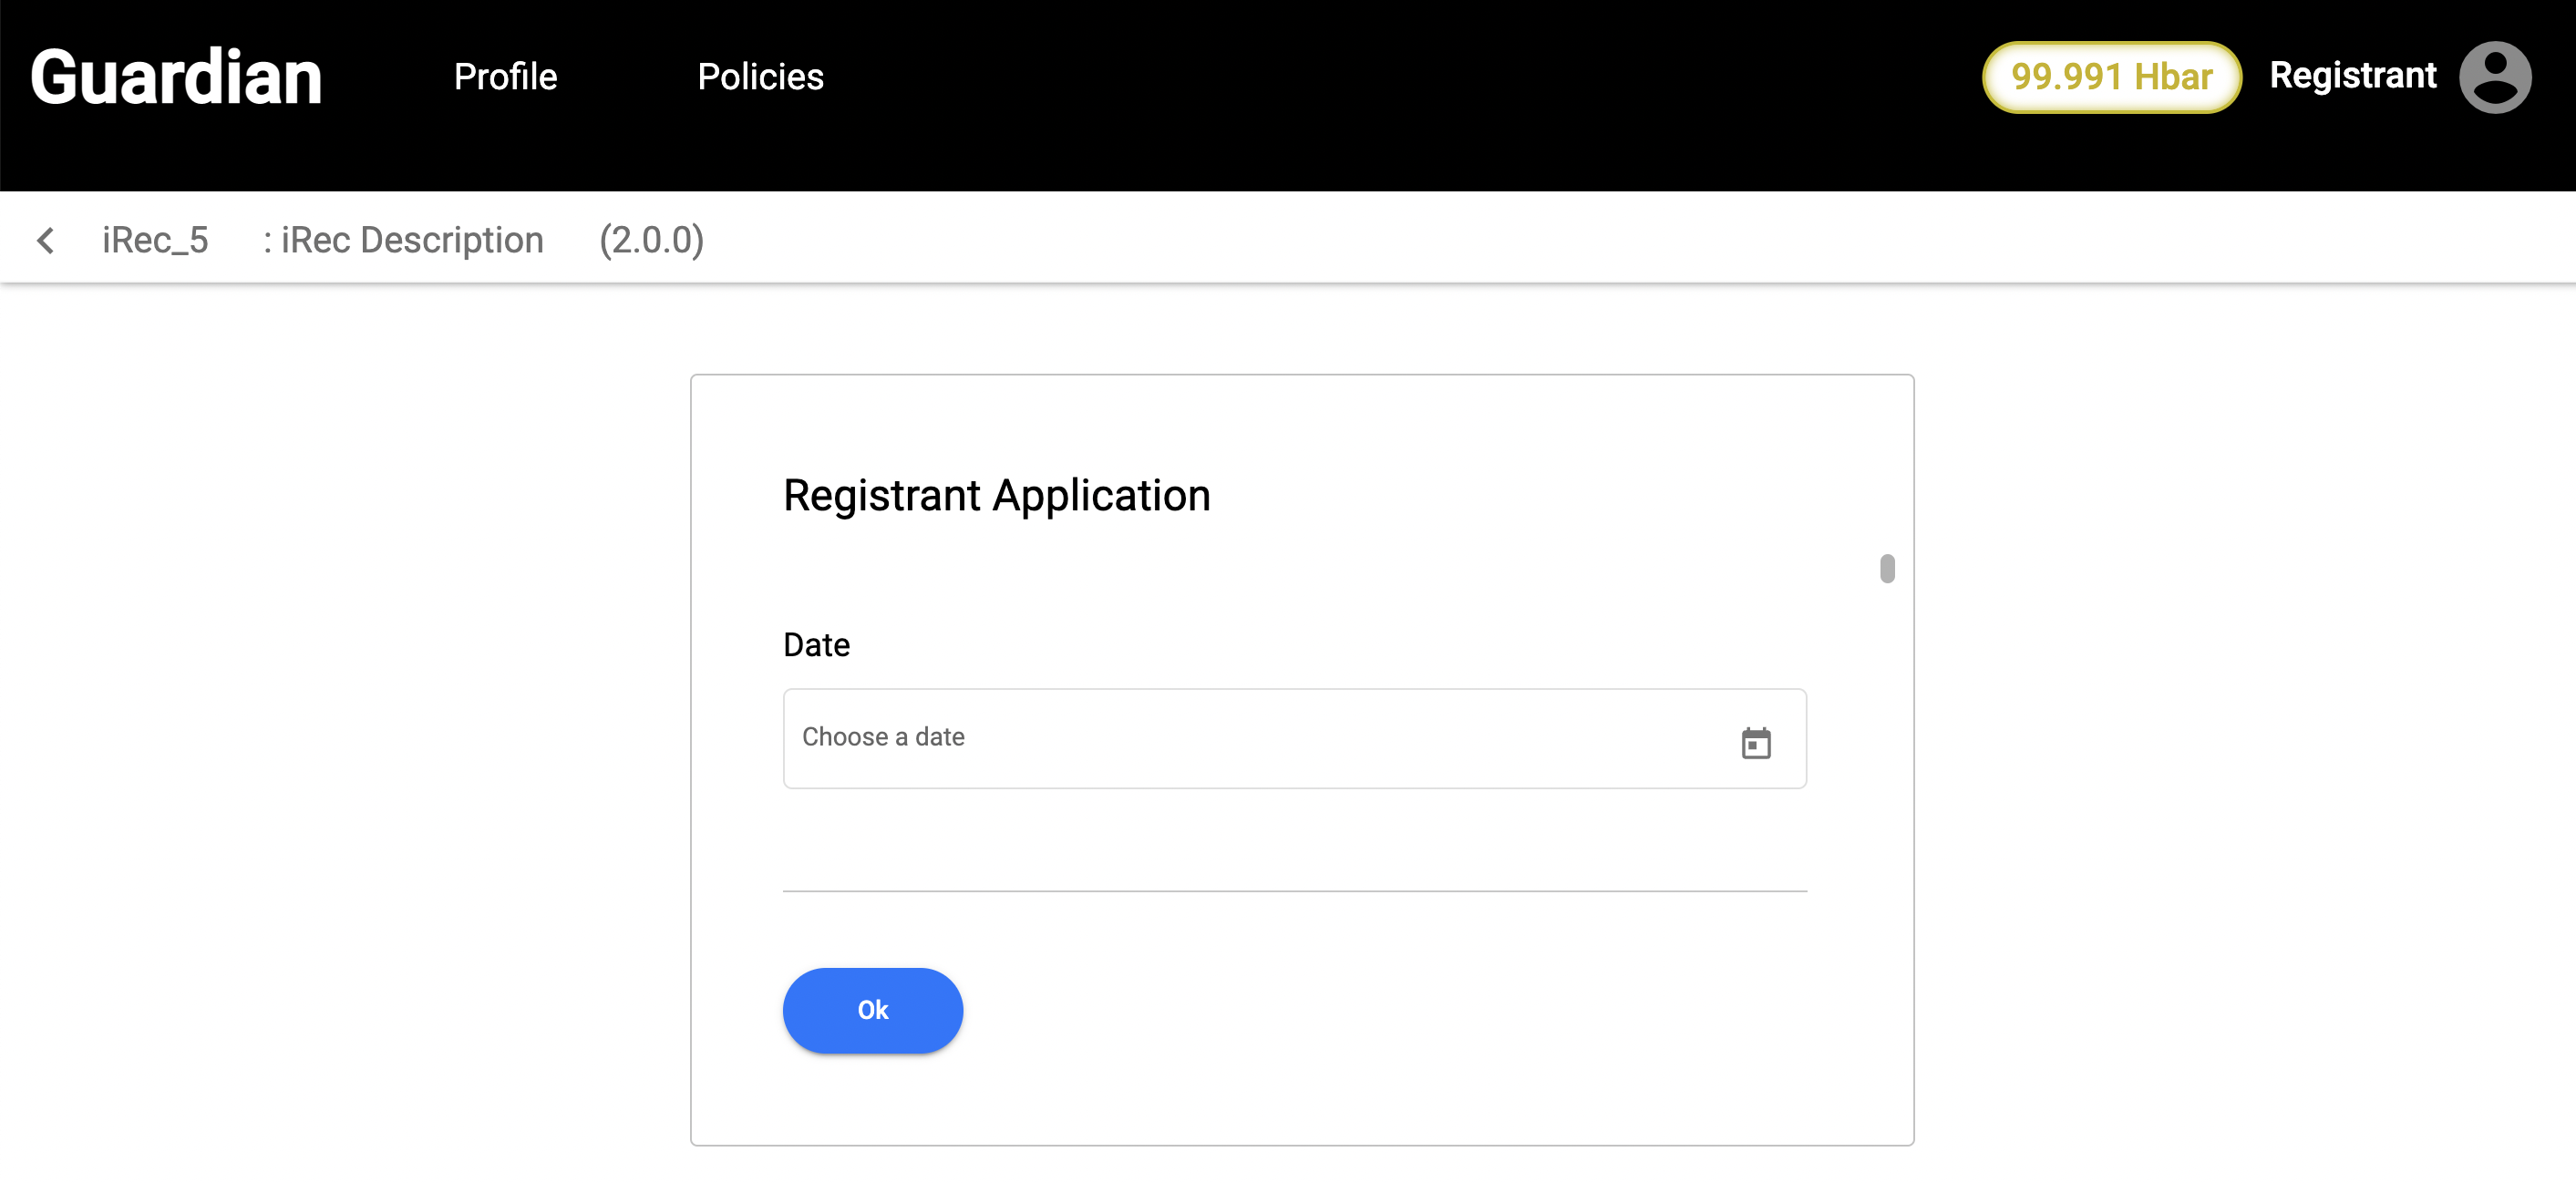Click empty breadcrumb bar right of version
The height and width of the screenshot is (1183, 2576).
click(x=1600, y=240)
